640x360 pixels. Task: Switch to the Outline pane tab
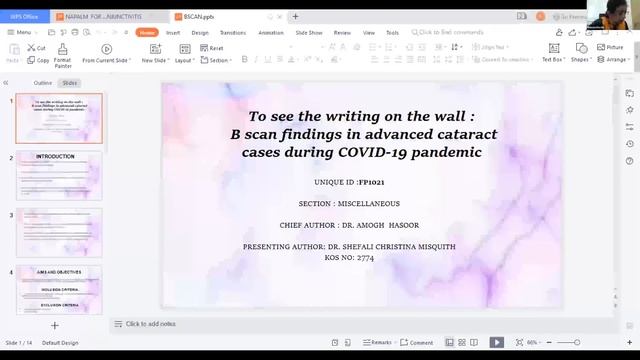[43, 83]
